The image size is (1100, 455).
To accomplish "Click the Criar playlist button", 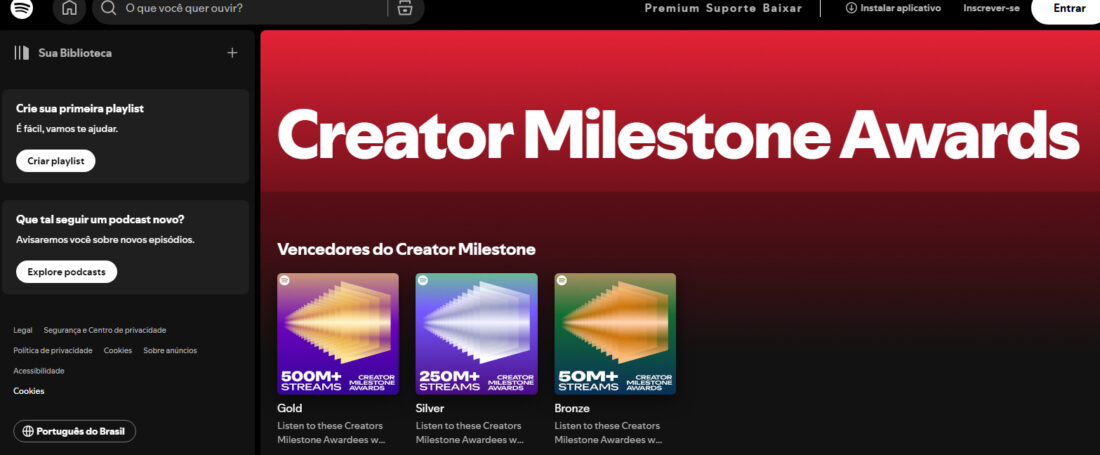I will point(55,161).
